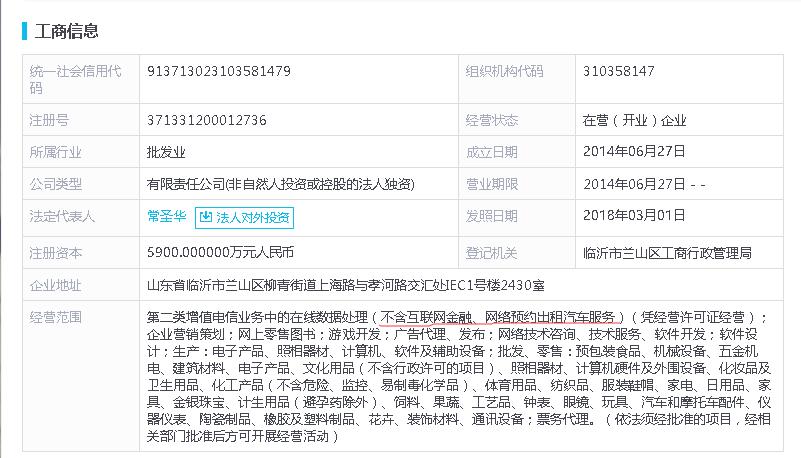Click the 营业期限 field label
This screenshot has height=458, width=801.
(491, 185)
